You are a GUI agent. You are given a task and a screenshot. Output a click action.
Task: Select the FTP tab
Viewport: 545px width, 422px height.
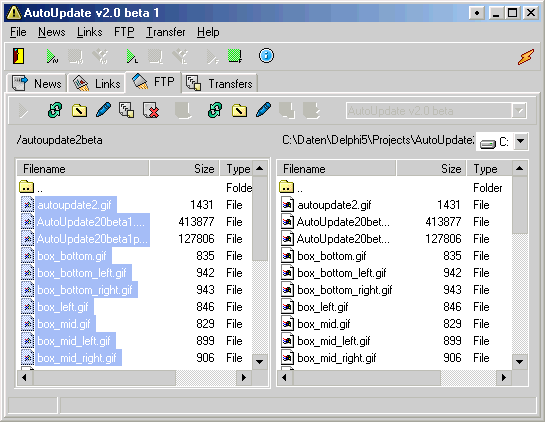[153, 82]
